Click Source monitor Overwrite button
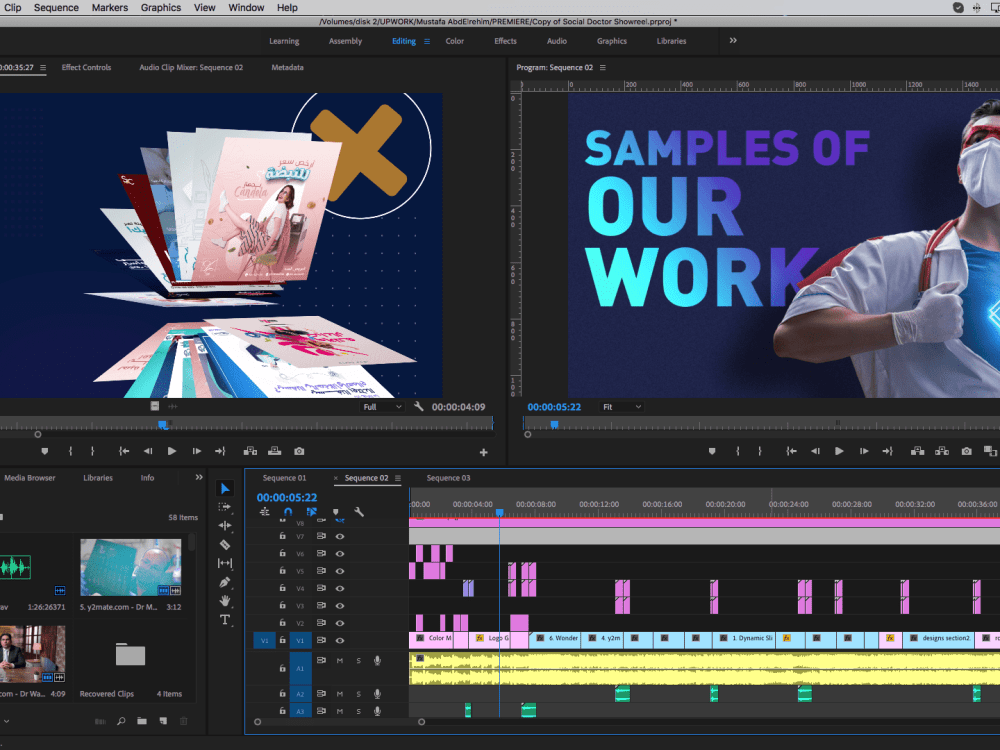This screenshot has height=750, width=1000. point(274,451)
